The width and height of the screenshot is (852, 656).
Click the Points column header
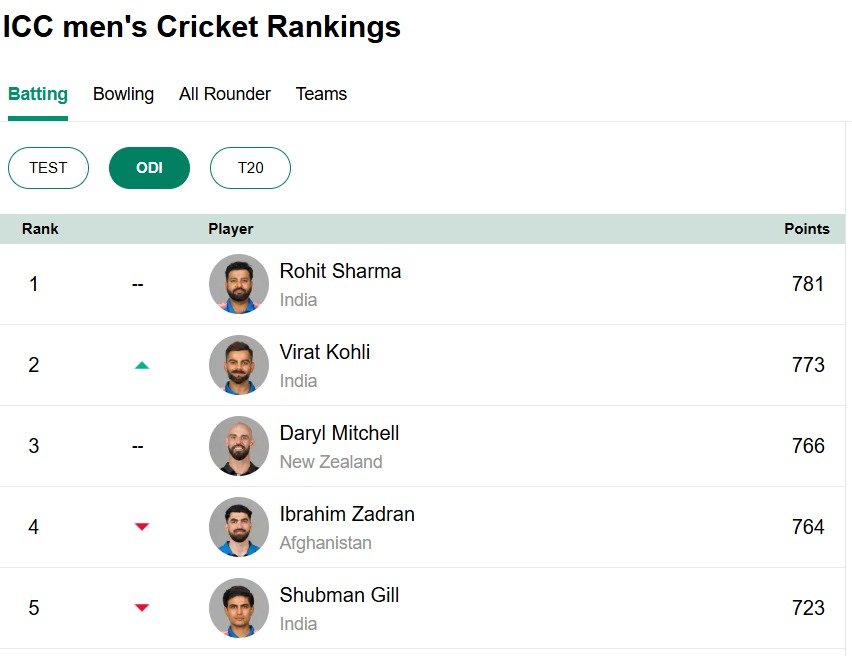point(807,228)
